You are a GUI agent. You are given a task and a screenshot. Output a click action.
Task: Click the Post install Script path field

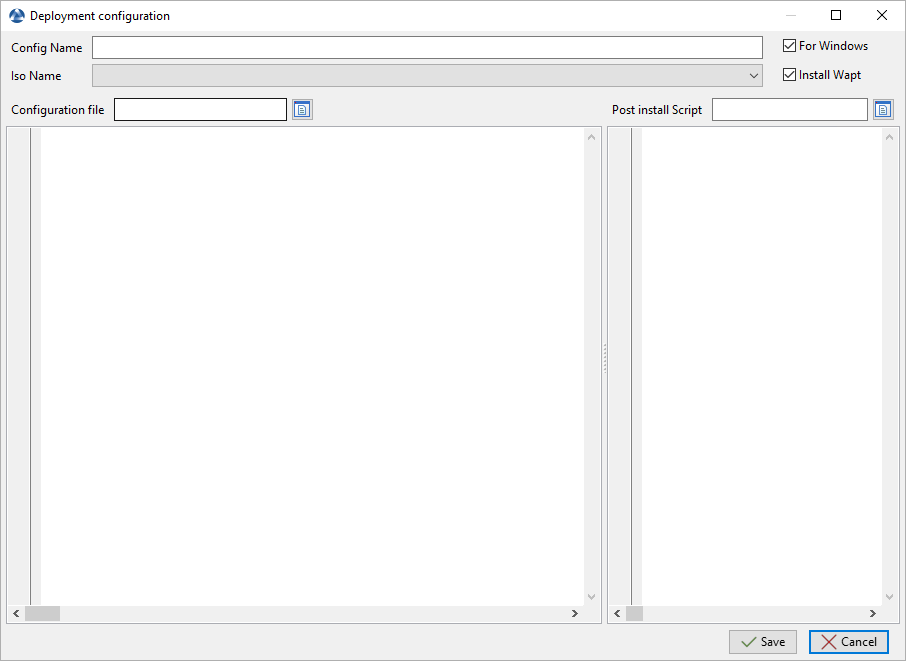pyautogui.click(x=789, y=110)
